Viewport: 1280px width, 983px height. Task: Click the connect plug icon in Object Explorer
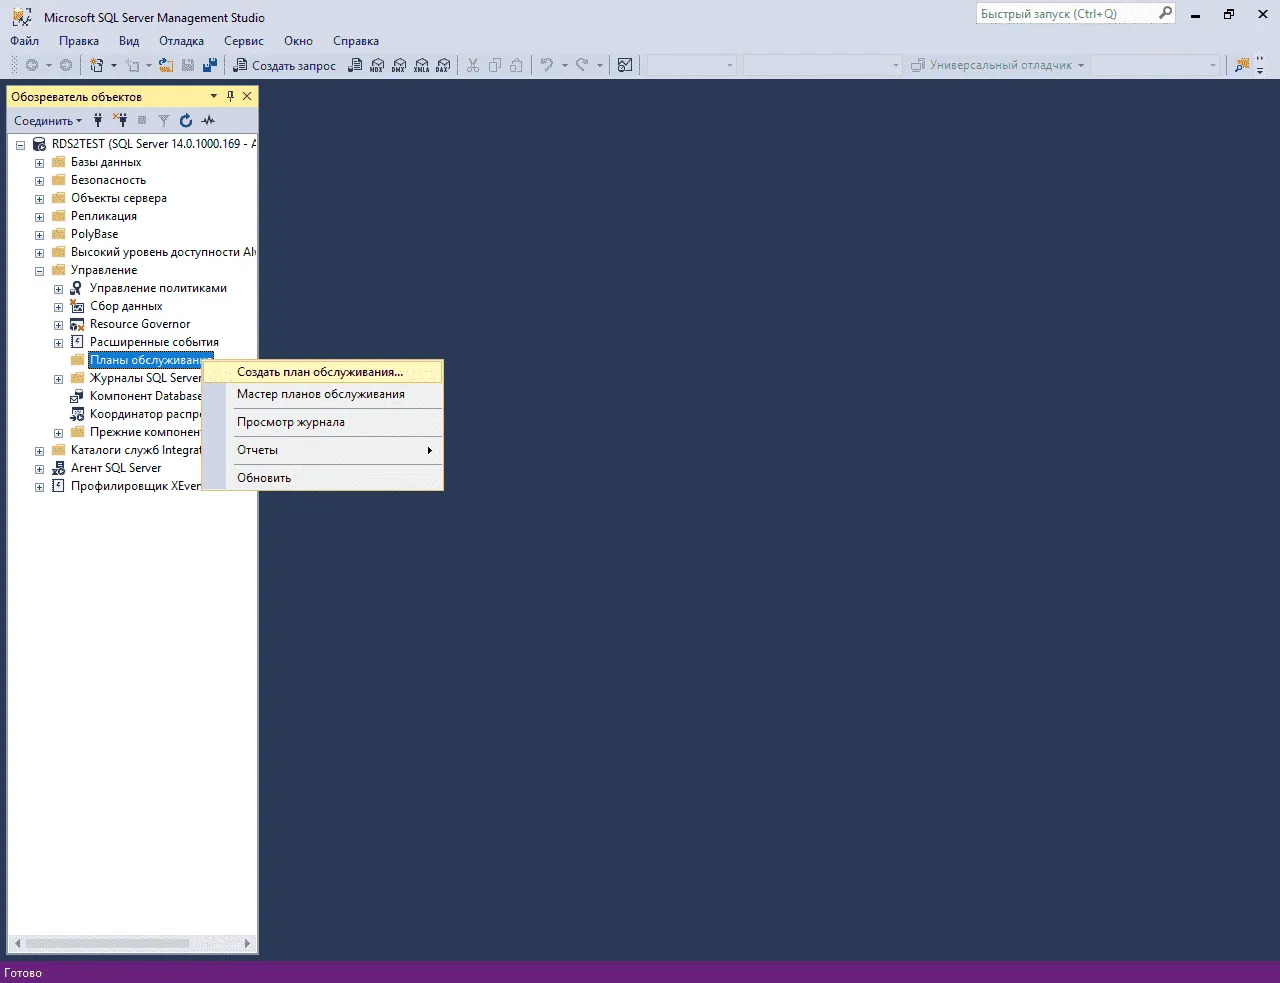pos(98,120)
